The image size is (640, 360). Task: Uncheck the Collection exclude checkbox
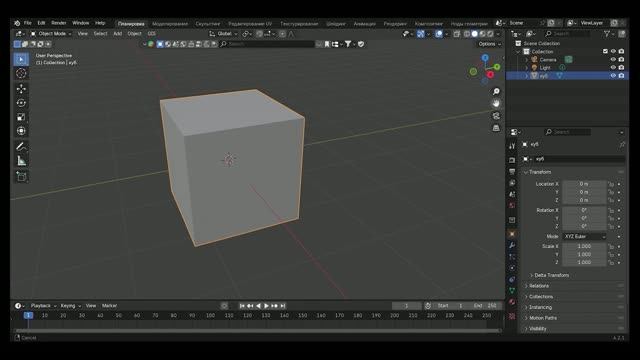coord(605,51)
